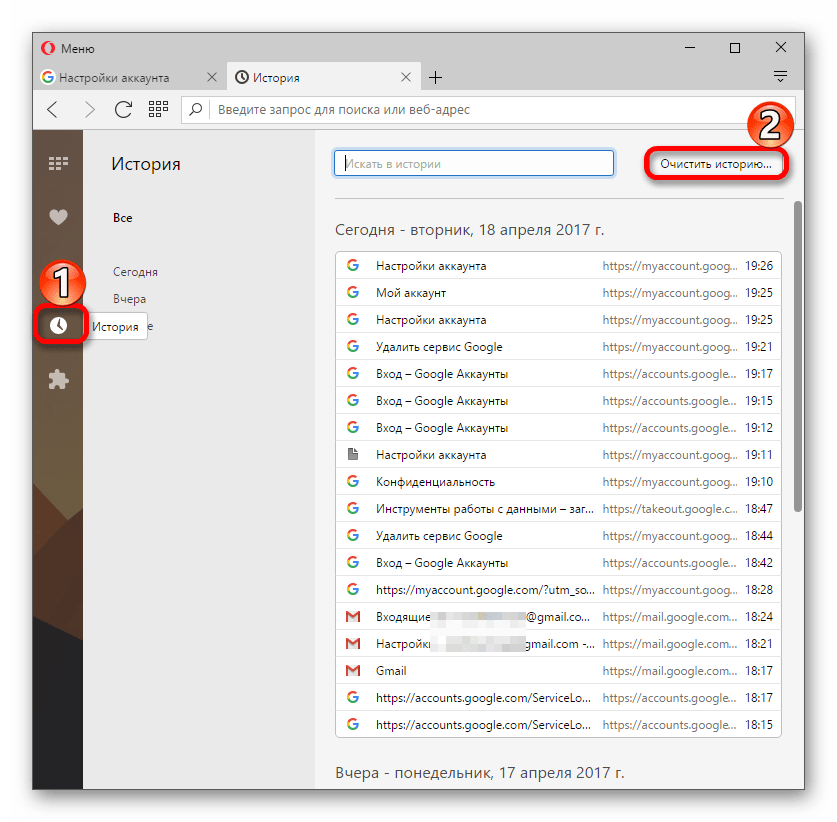
Task: Open Вход – Google Аккаунты entry at 19:12
Action: [x=558, y=428]
